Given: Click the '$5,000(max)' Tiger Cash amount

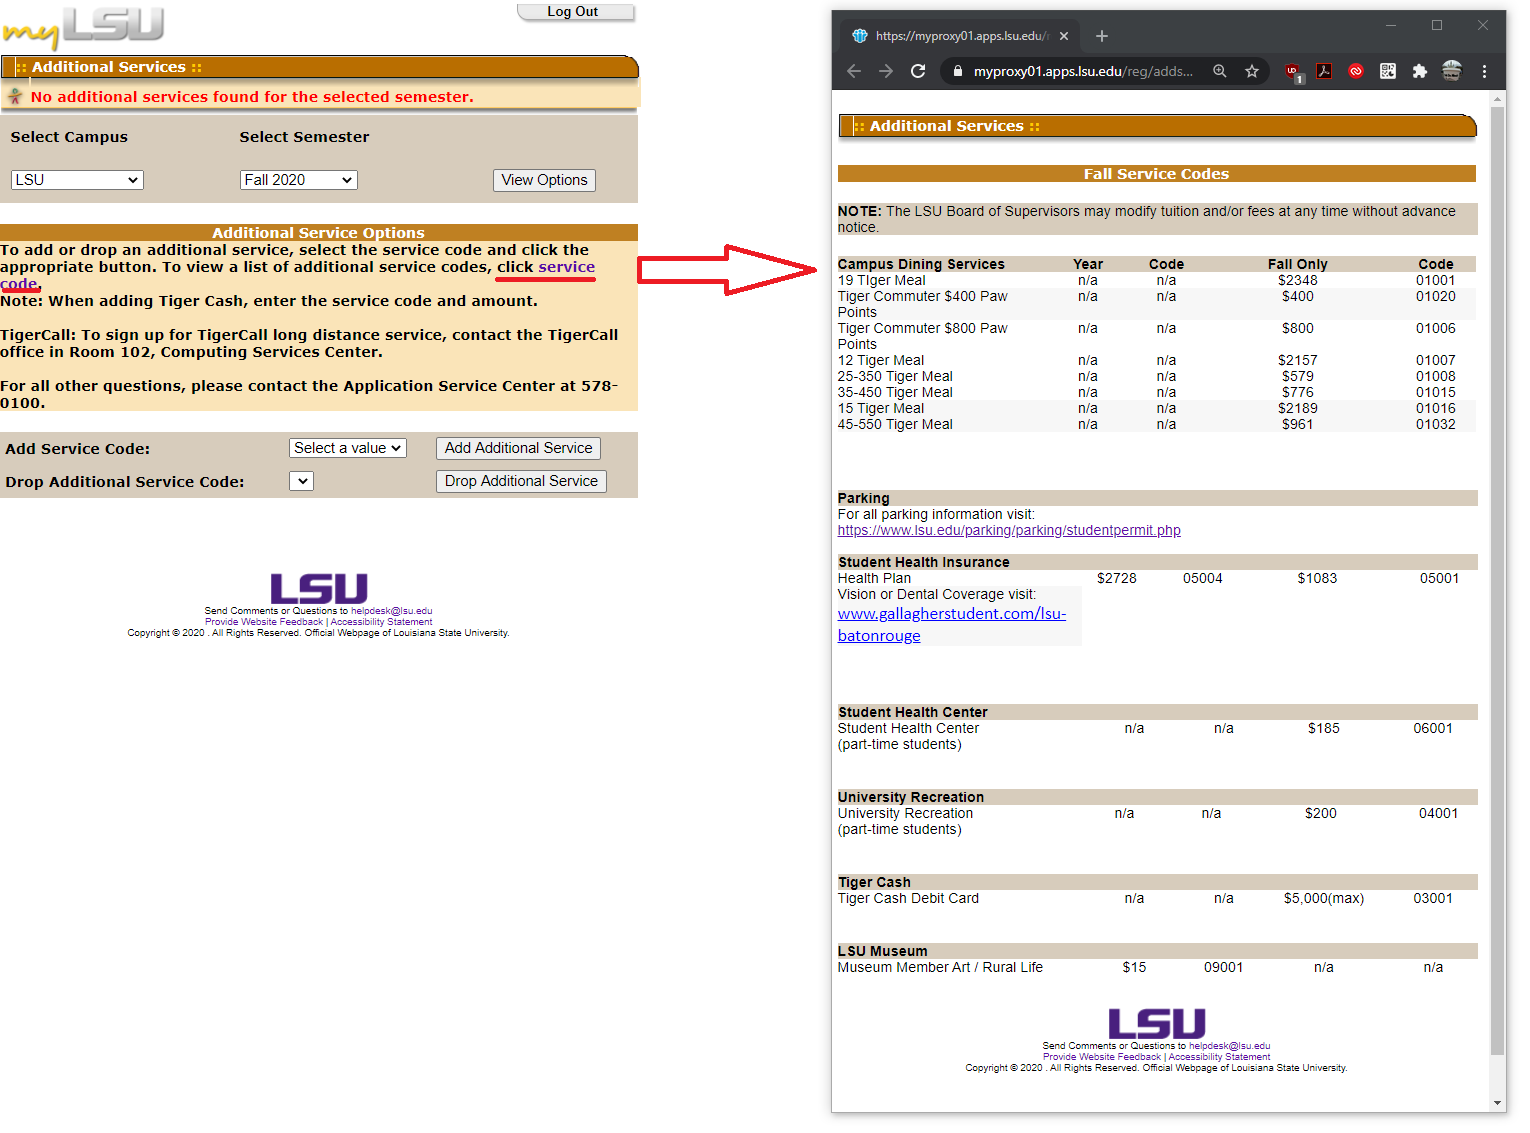Looking at the screenshot, I should click(x=1323, y=898).
